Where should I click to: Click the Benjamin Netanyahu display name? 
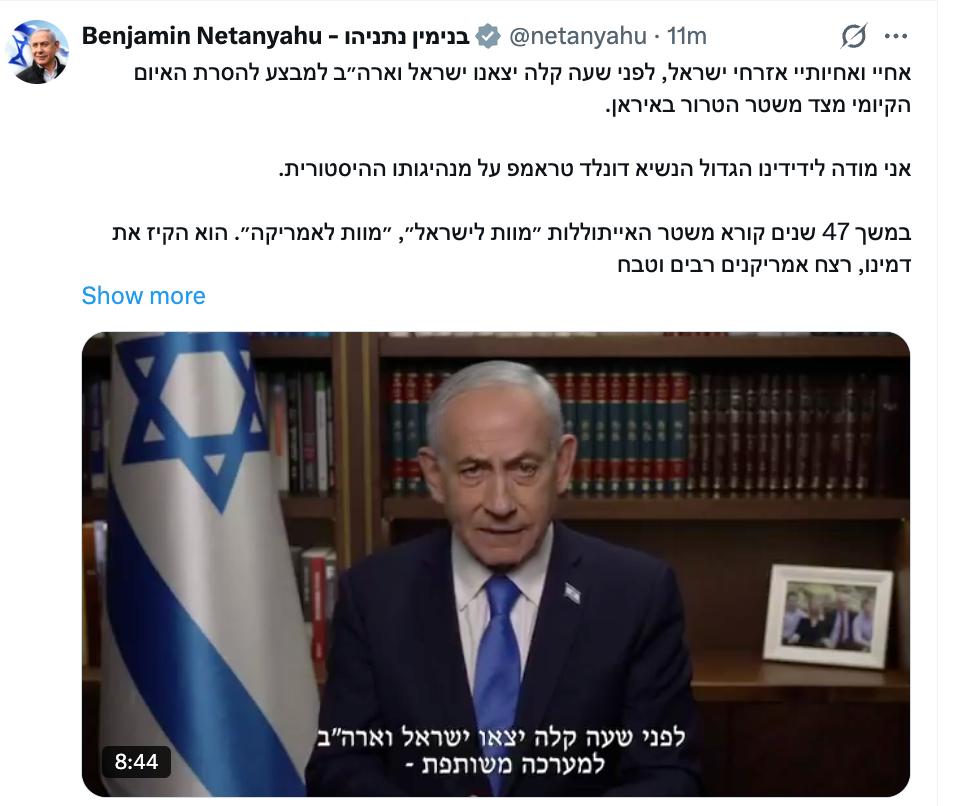pyautogui.click(x=202, y=36)
